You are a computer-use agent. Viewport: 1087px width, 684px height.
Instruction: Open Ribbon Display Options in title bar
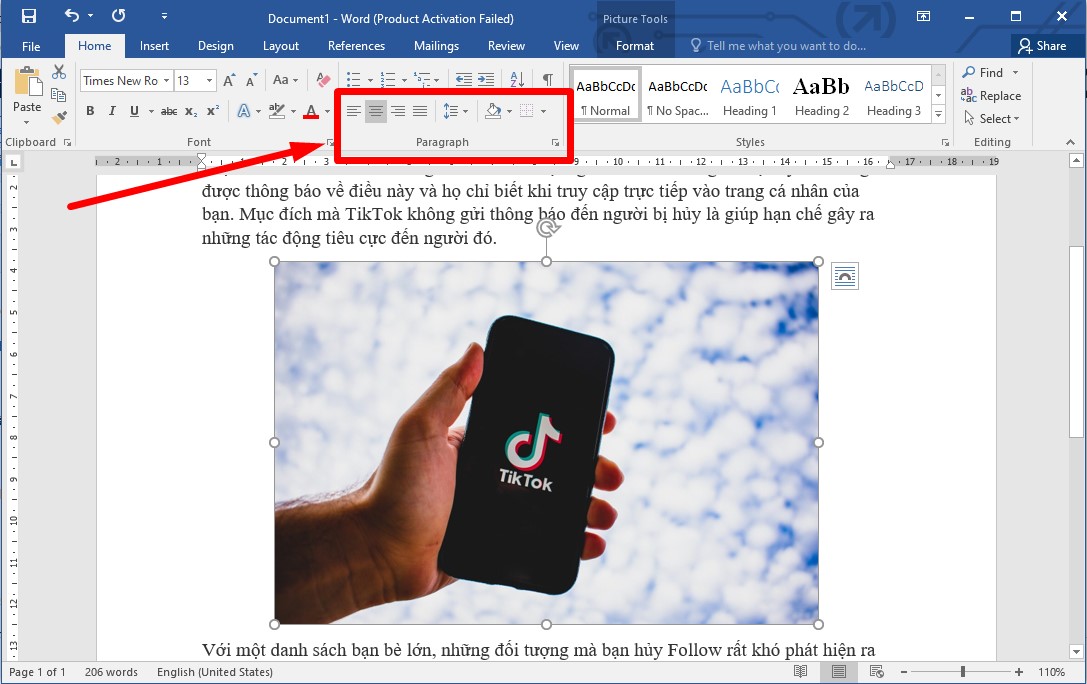[x=923, y=16]
